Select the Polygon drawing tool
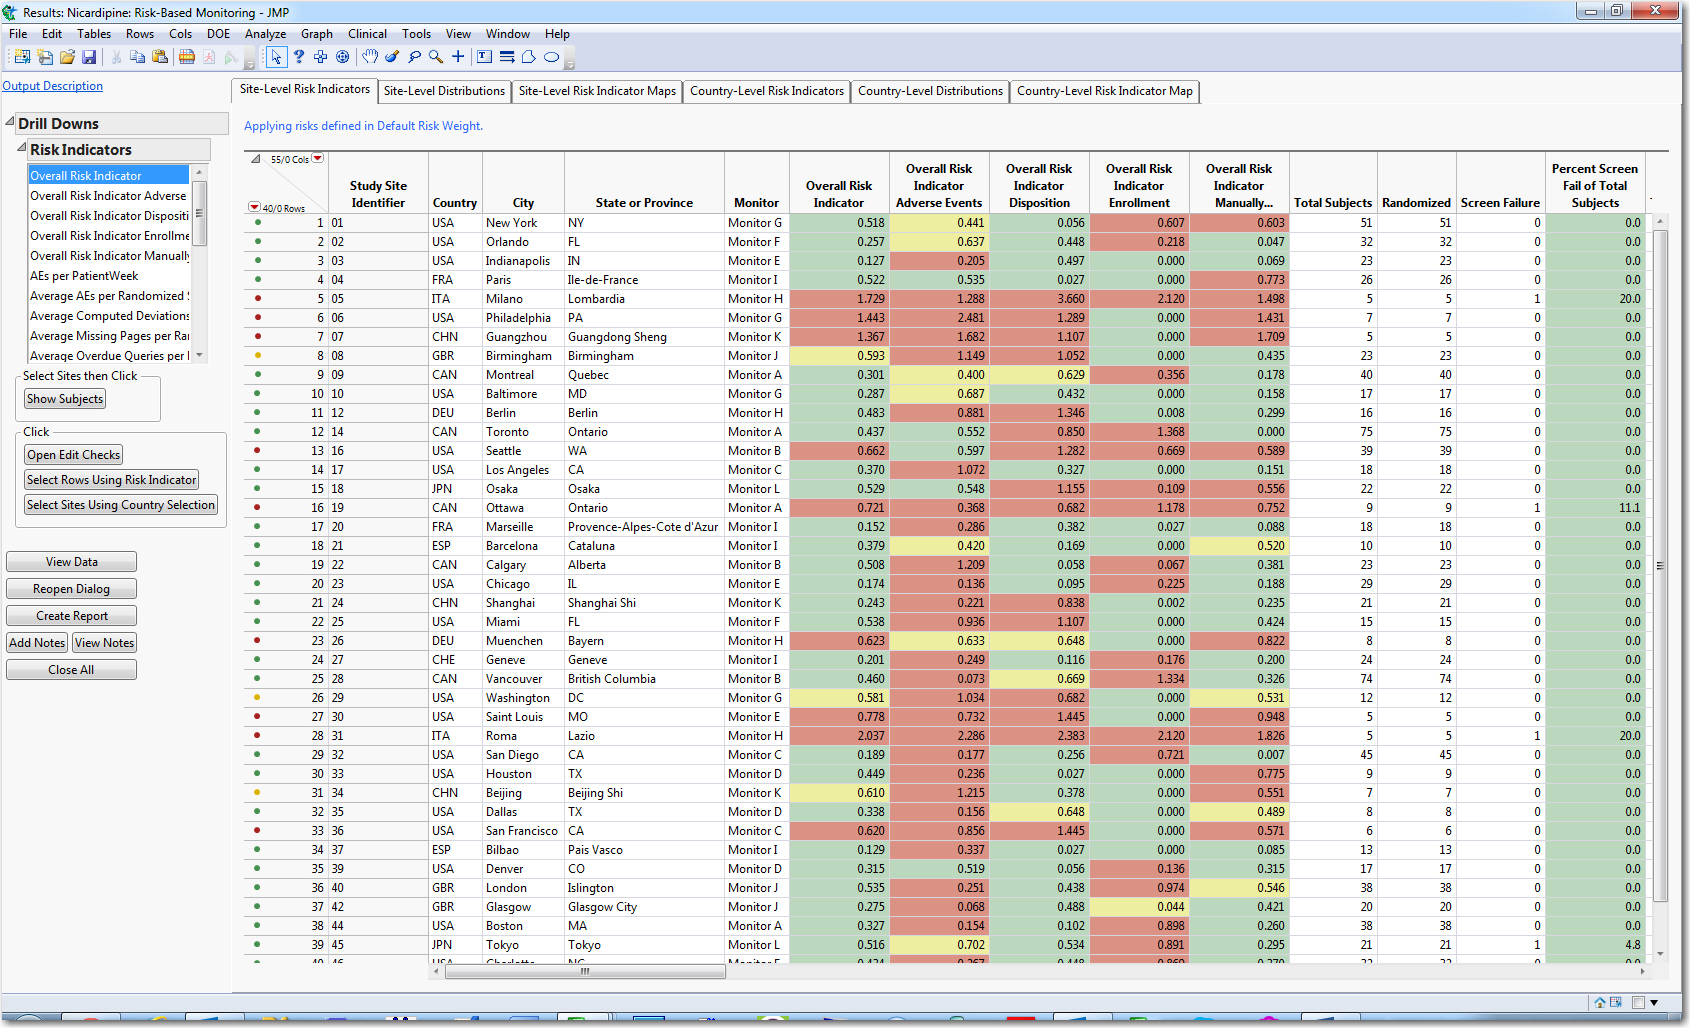The height and width of the screenshot is (1028, 1690). tap(529, 57)
